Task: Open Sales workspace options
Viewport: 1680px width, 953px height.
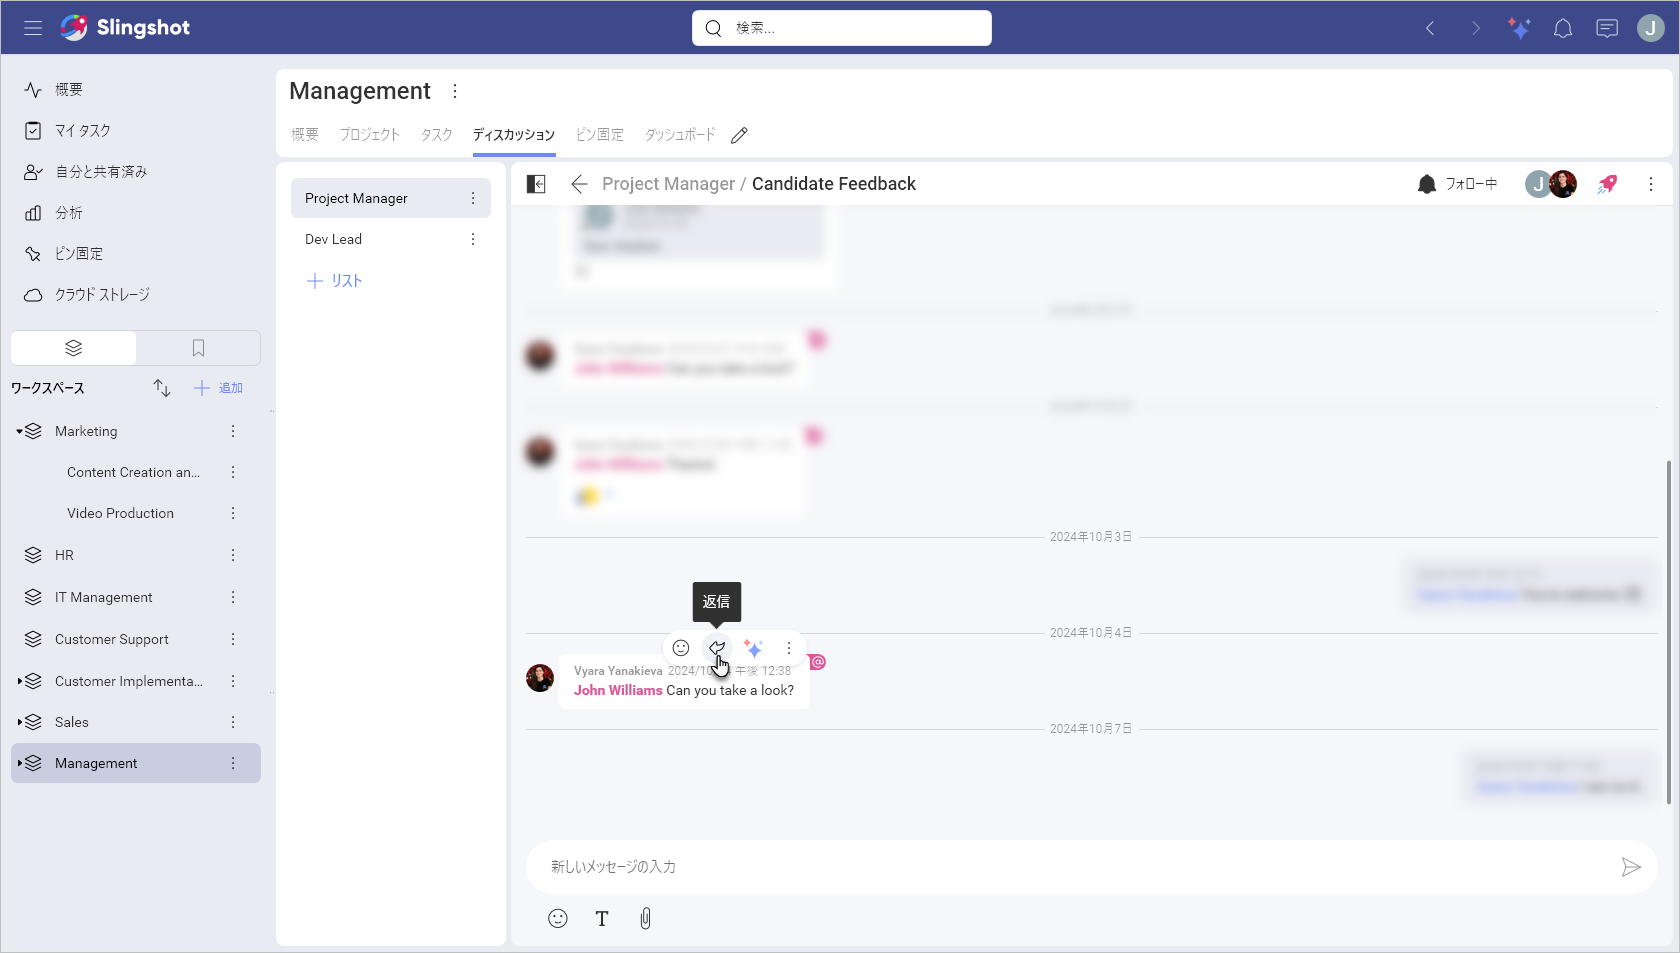Action: [233, 722]
